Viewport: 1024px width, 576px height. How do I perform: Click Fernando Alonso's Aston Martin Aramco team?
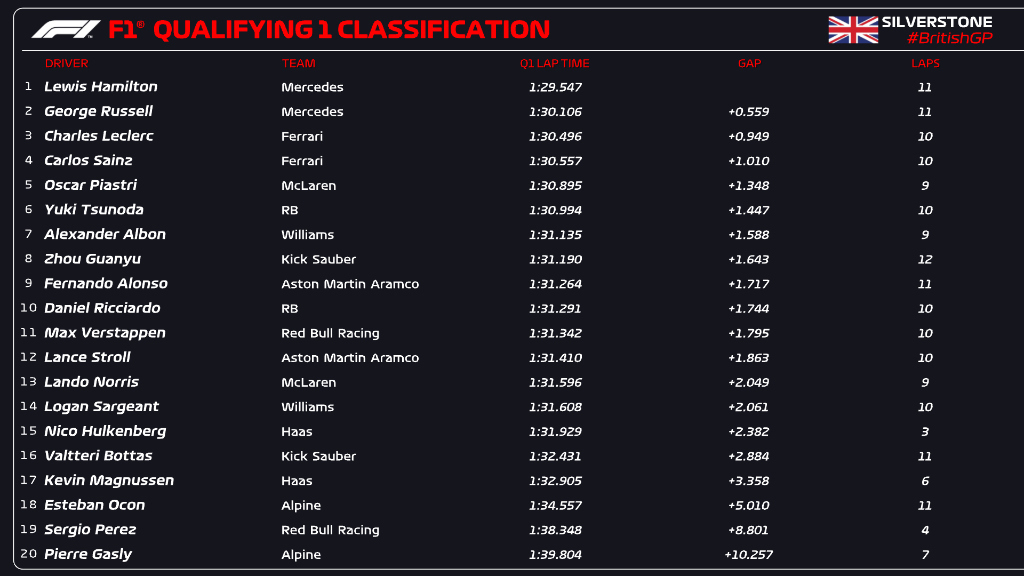(x=350, y=284)
